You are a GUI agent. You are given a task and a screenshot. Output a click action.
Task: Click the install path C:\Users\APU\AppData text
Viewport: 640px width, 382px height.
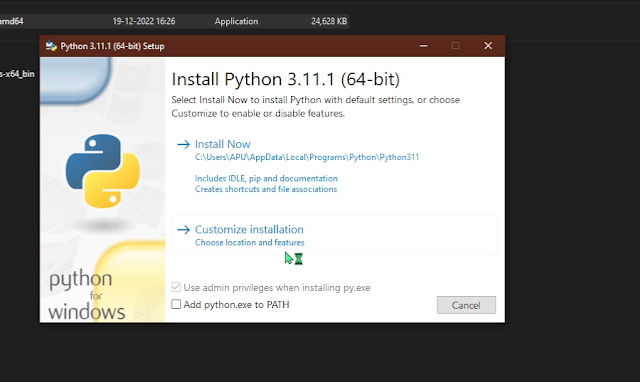307,157
